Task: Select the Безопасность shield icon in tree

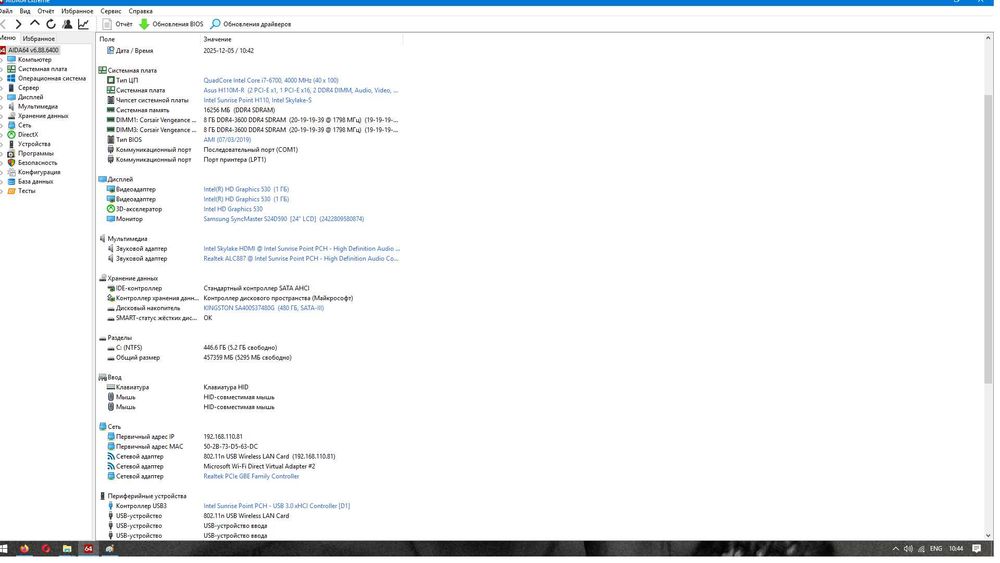Action: 11,163
